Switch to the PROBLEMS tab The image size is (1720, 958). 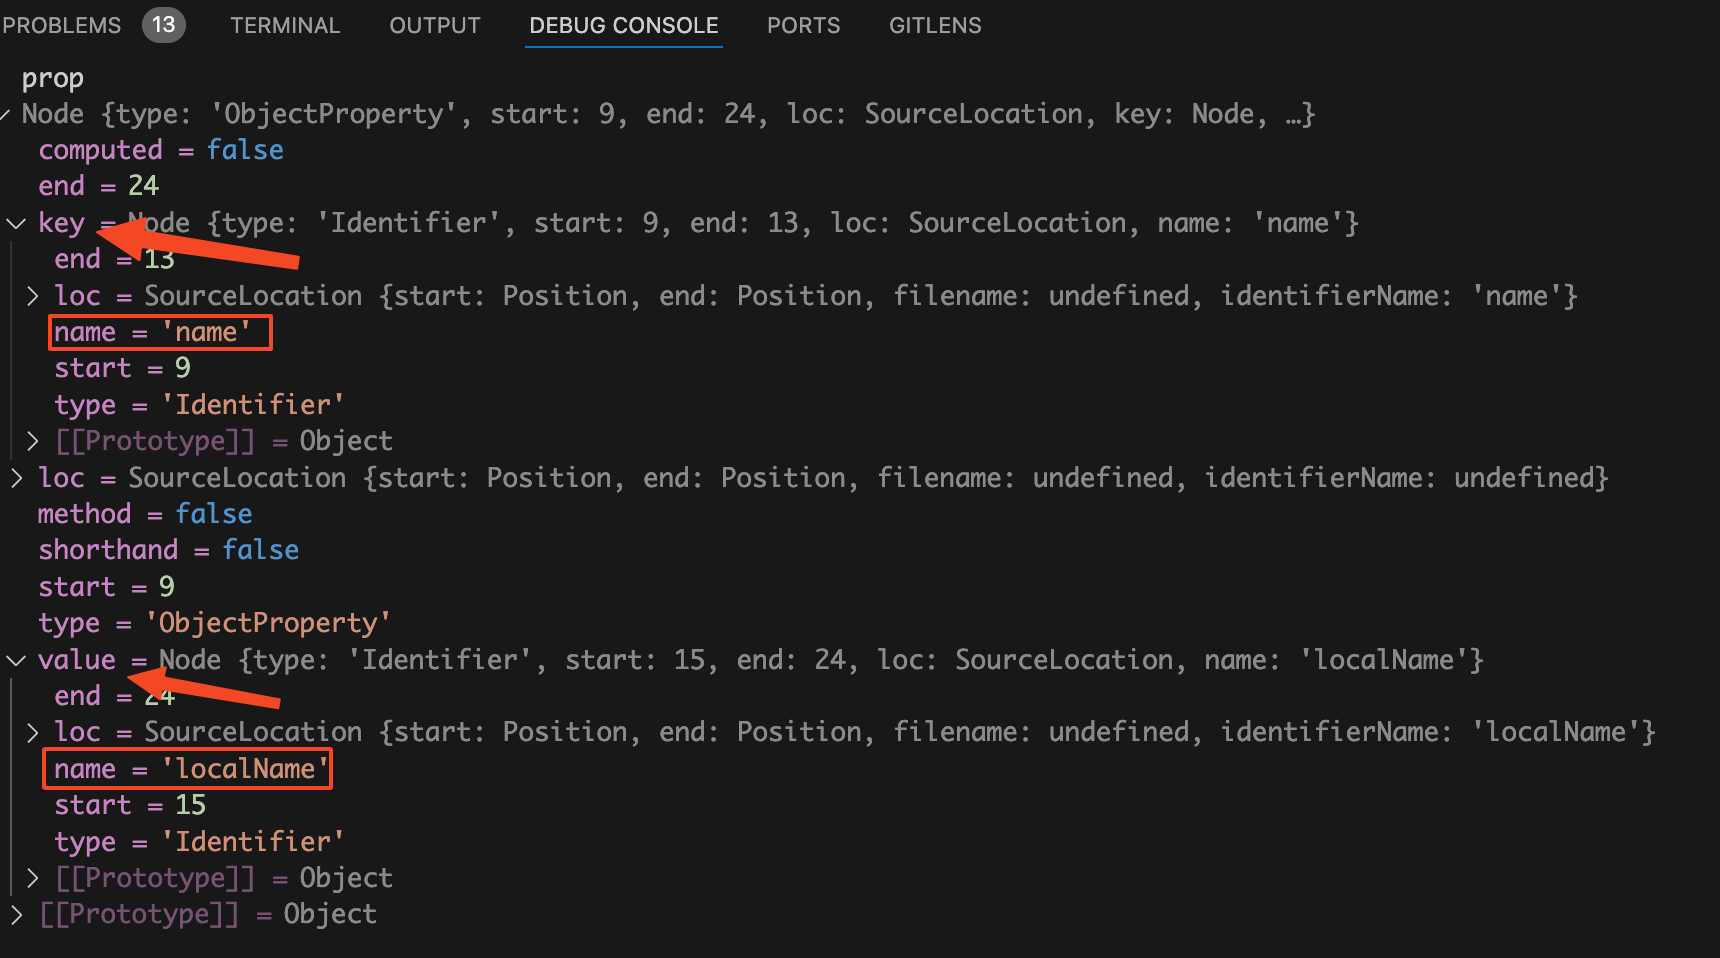pos(61,26)
